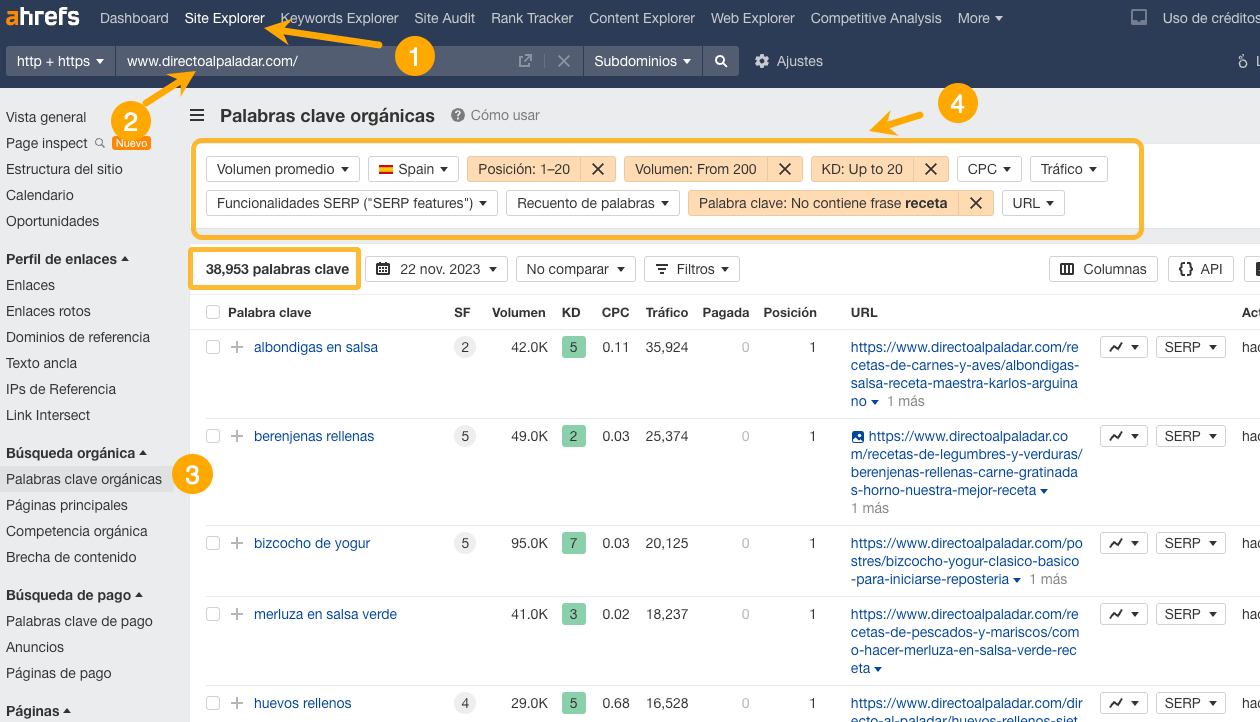The height and width of the screenshot is (722, 1260).
Task: Check the bizcocho de yogur row checkbox
Action: [213, 542]
